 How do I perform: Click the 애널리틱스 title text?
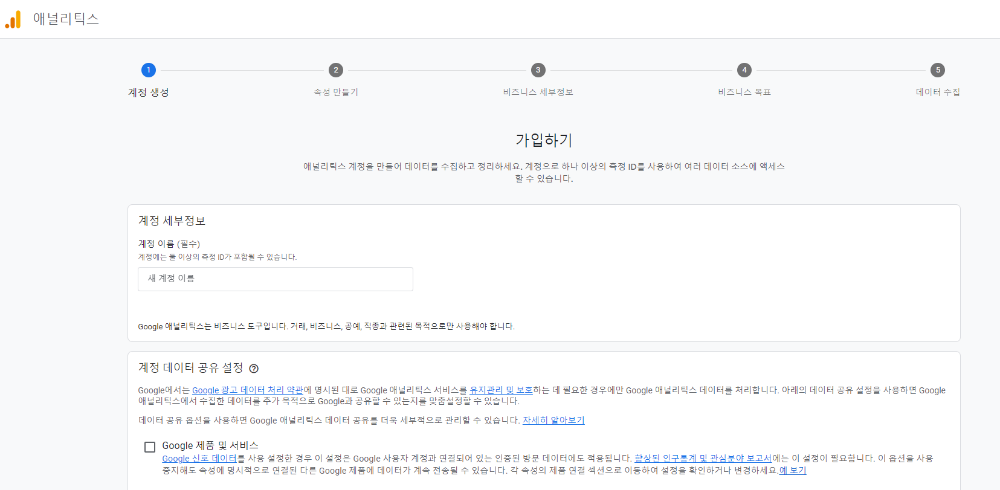coord(66,19)
